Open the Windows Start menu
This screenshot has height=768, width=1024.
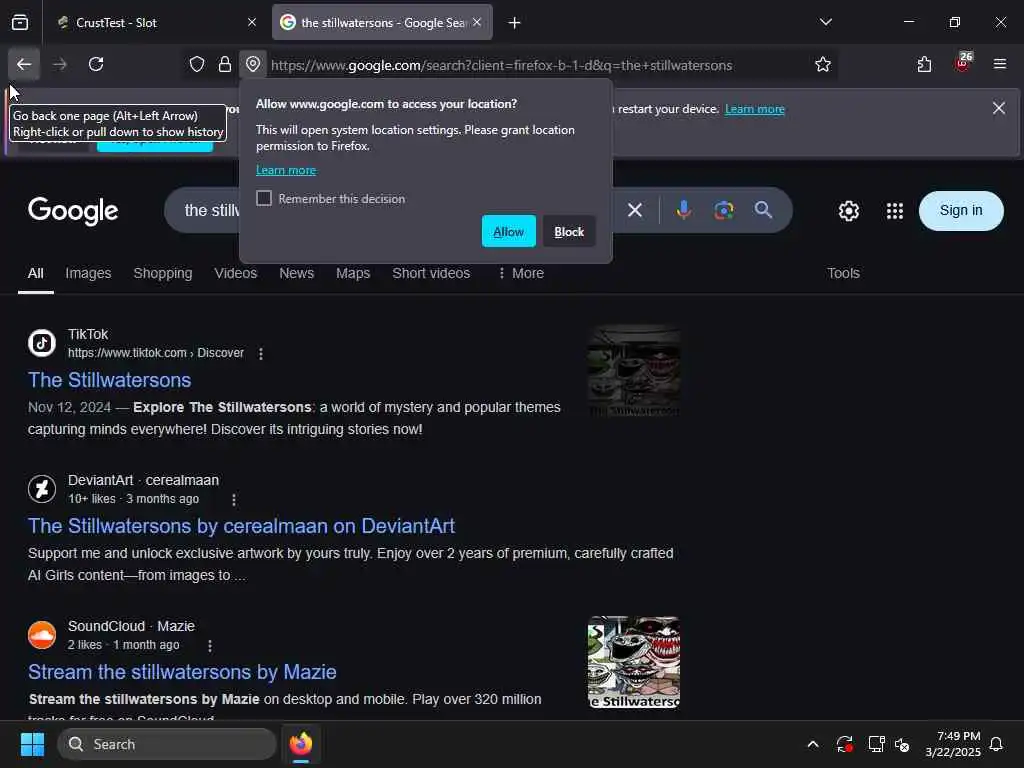32,744
